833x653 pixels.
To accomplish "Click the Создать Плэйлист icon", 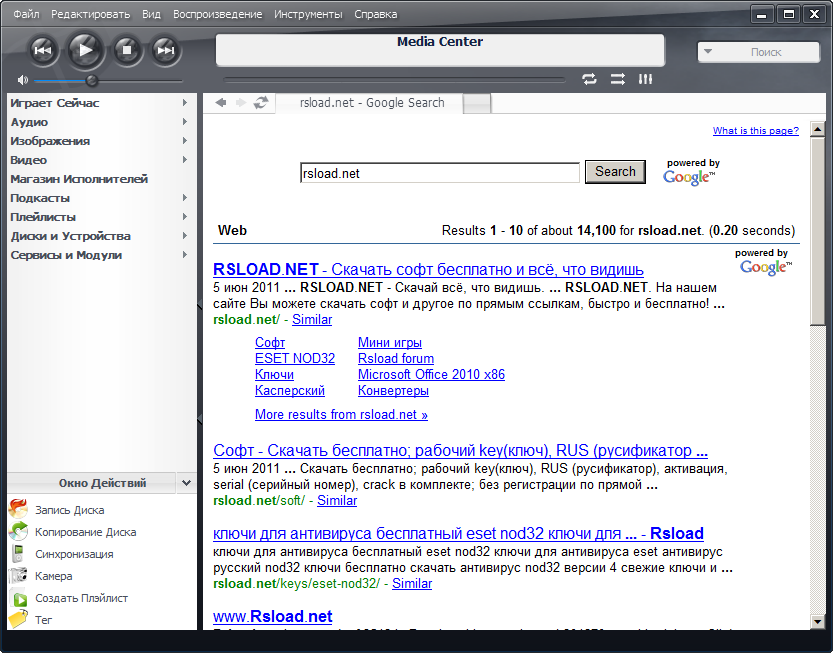I will click(x=20, y=598).
